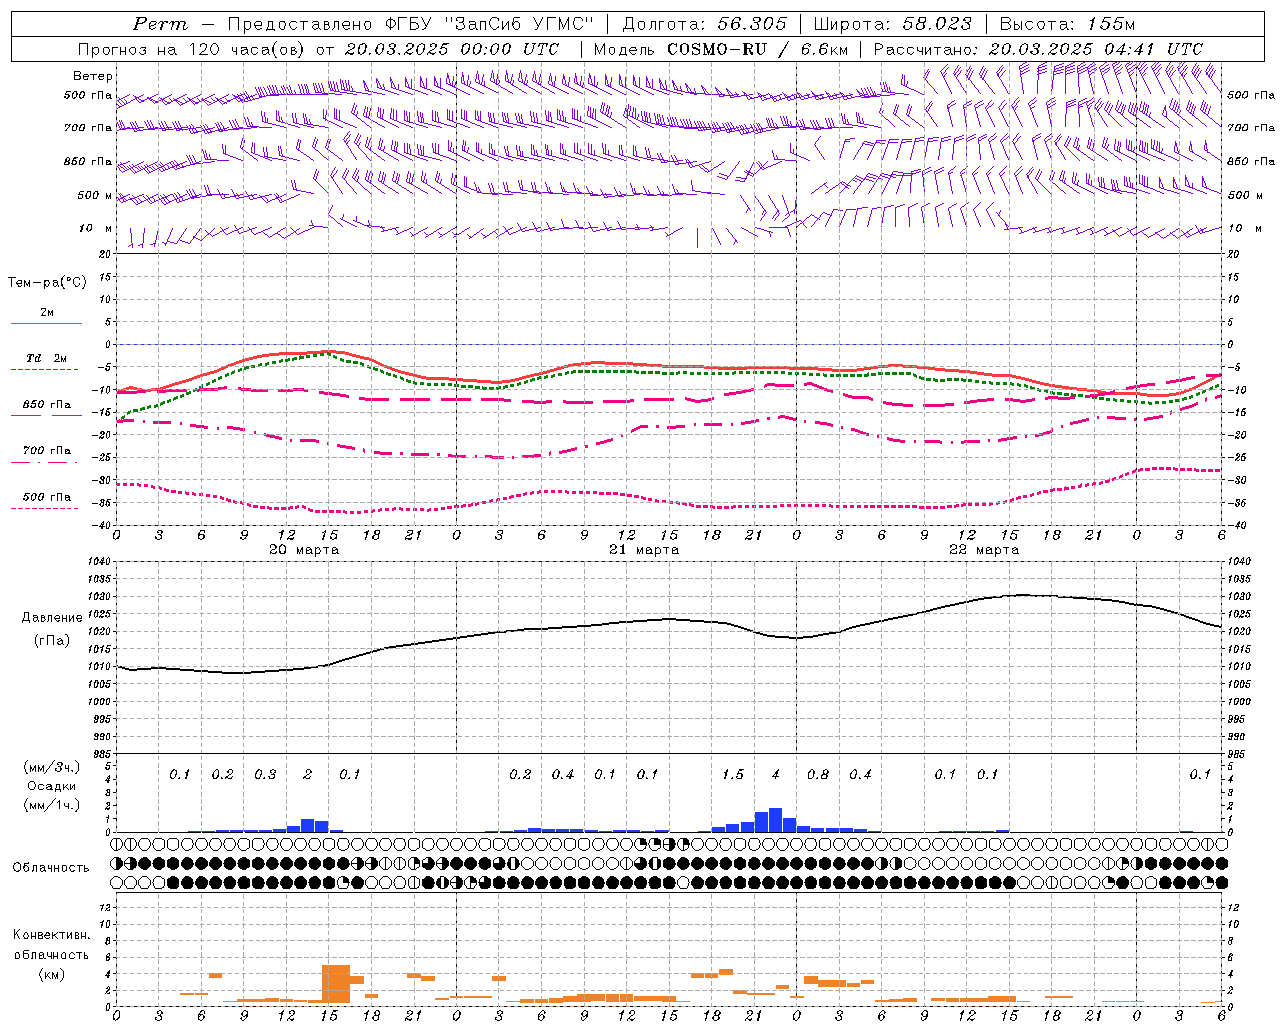Click the "Тем-ра(°C)" temperature panel label
Viewport: 1280px width, 1024px height.
[x=47, y=283]
